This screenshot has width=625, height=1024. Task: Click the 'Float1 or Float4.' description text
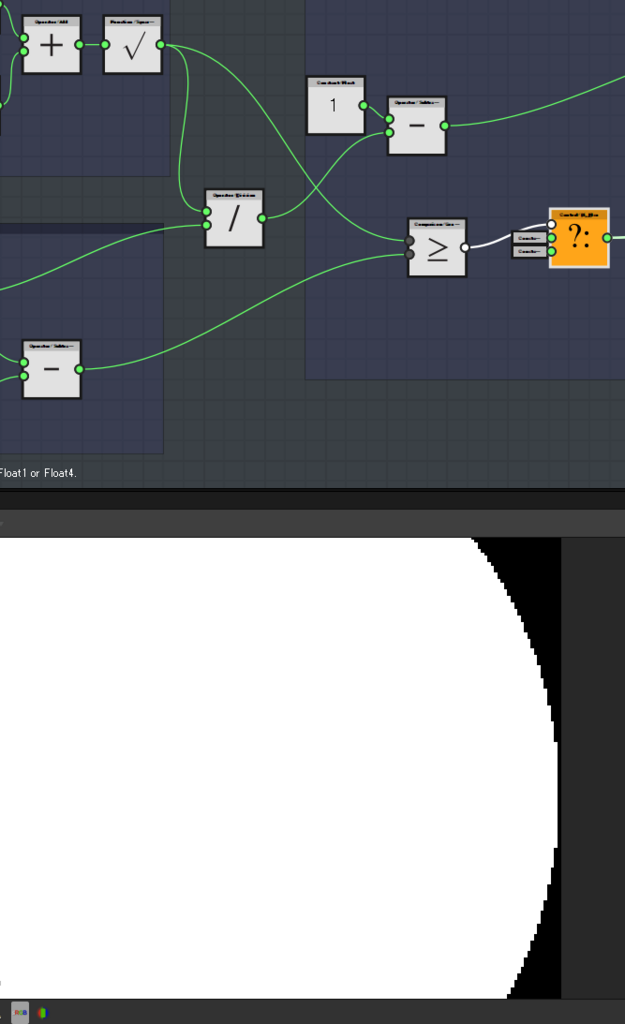(x=38, y=473)
